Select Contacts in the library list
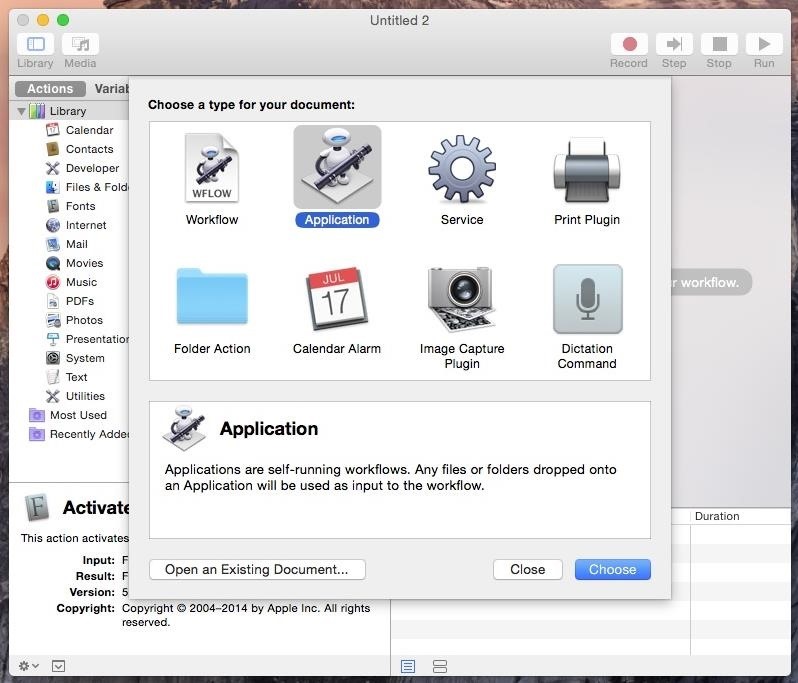This screenshot has width=798, height=683. point(79,149)
